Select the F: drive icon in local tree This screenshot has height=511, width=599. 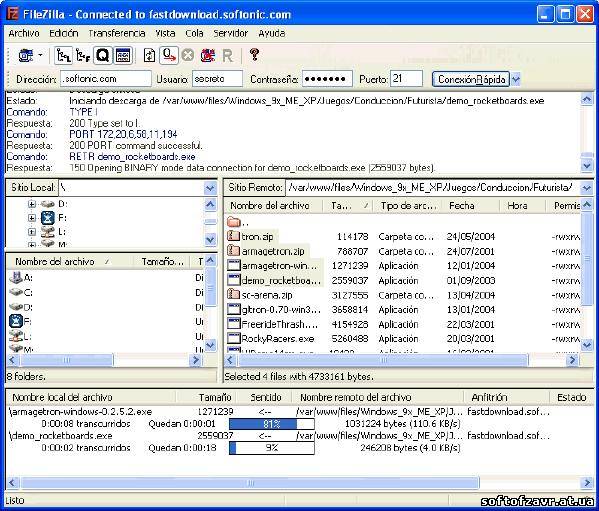[x=48, y=218]
